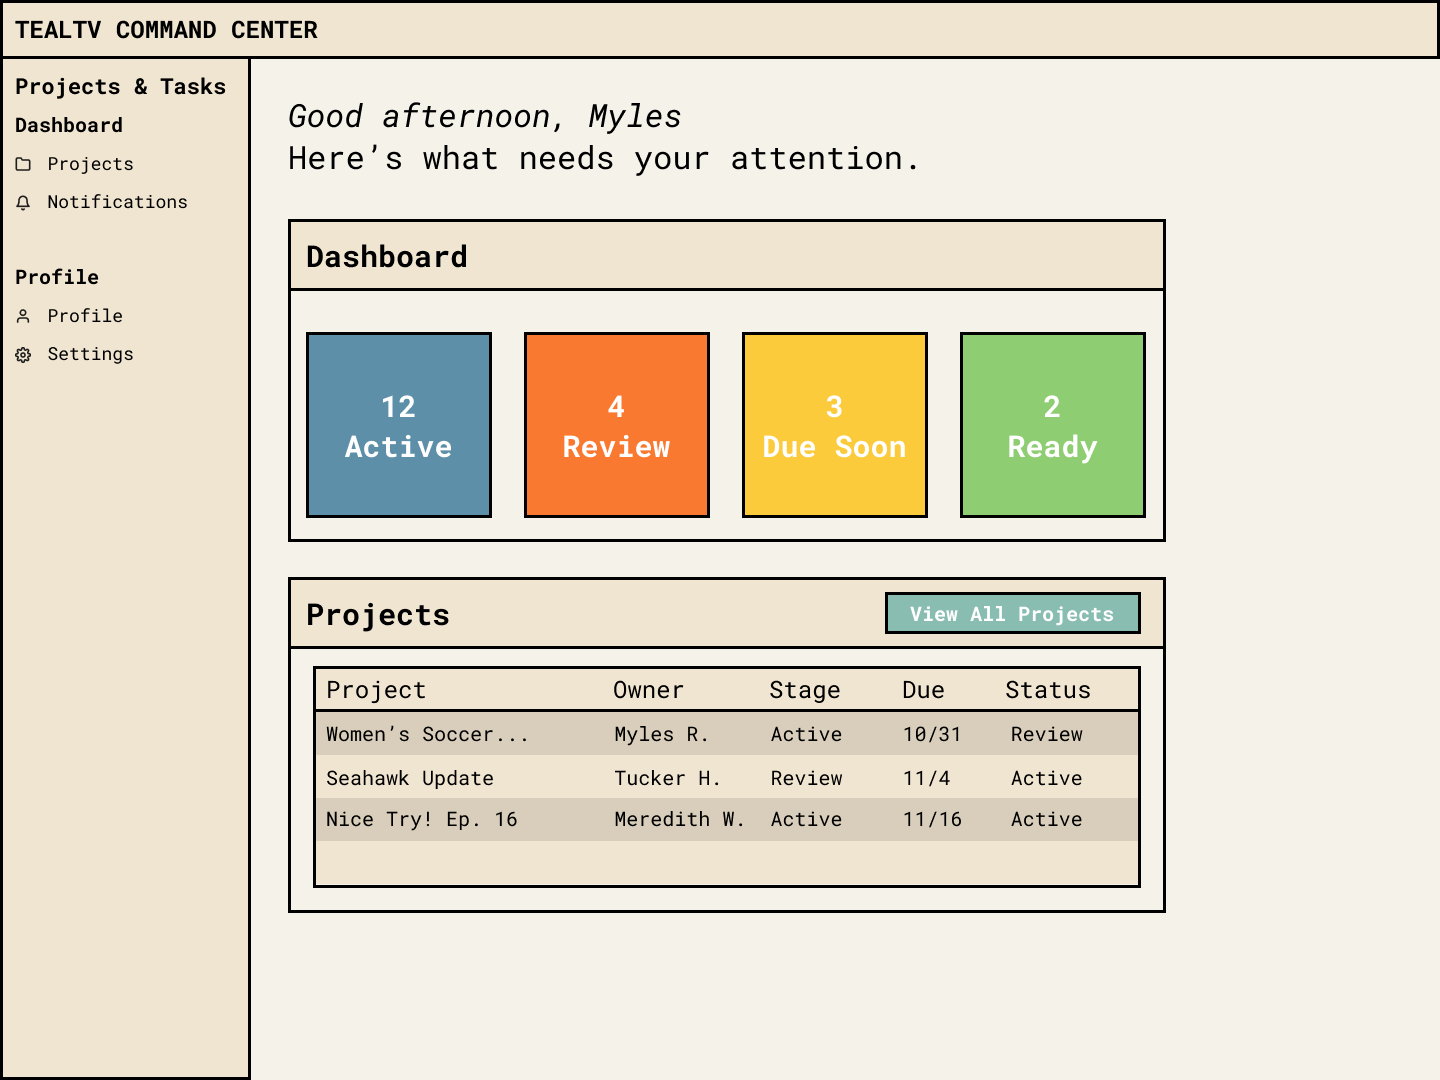Screen dimensions: 1440x1080
Task: Click the folder icon beside Projects
Action: coord(23,164)
